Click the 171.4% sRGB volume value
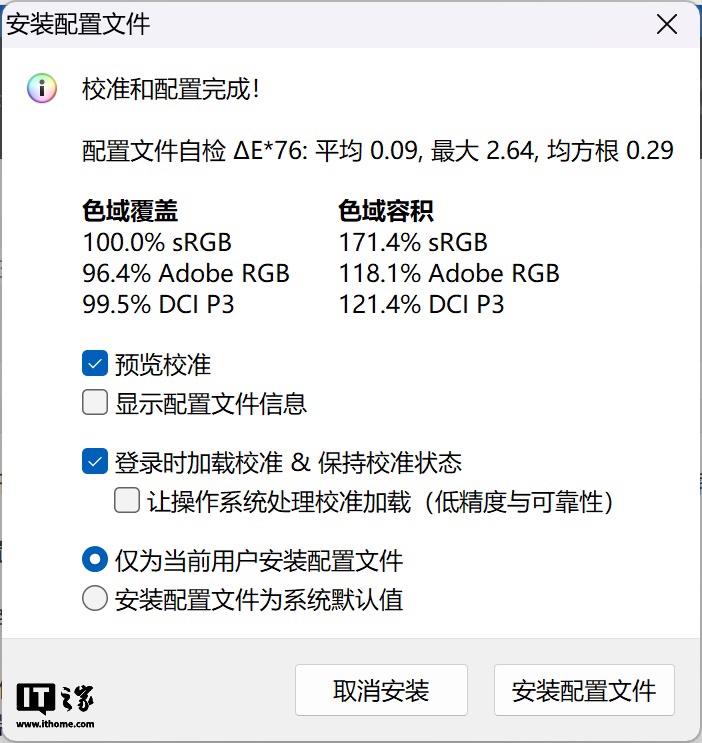Viewport: 702px width, 743px height. (x=413, y=242)
